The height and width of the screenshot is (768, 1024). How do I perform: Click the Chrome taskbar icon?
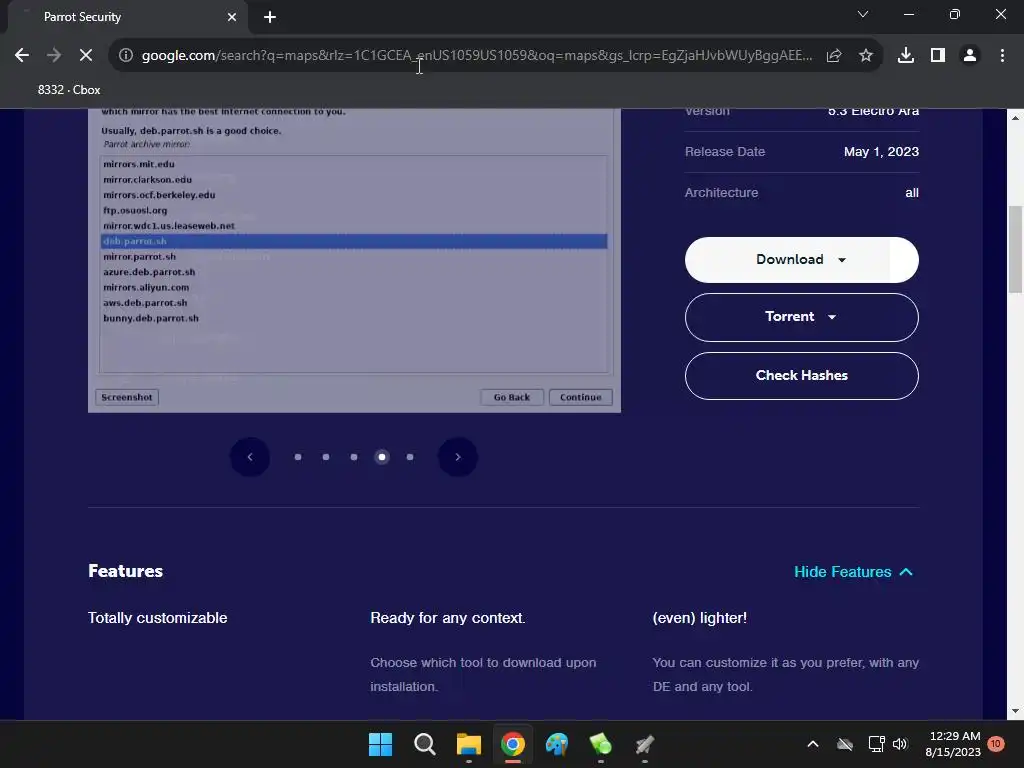point(513,744)
